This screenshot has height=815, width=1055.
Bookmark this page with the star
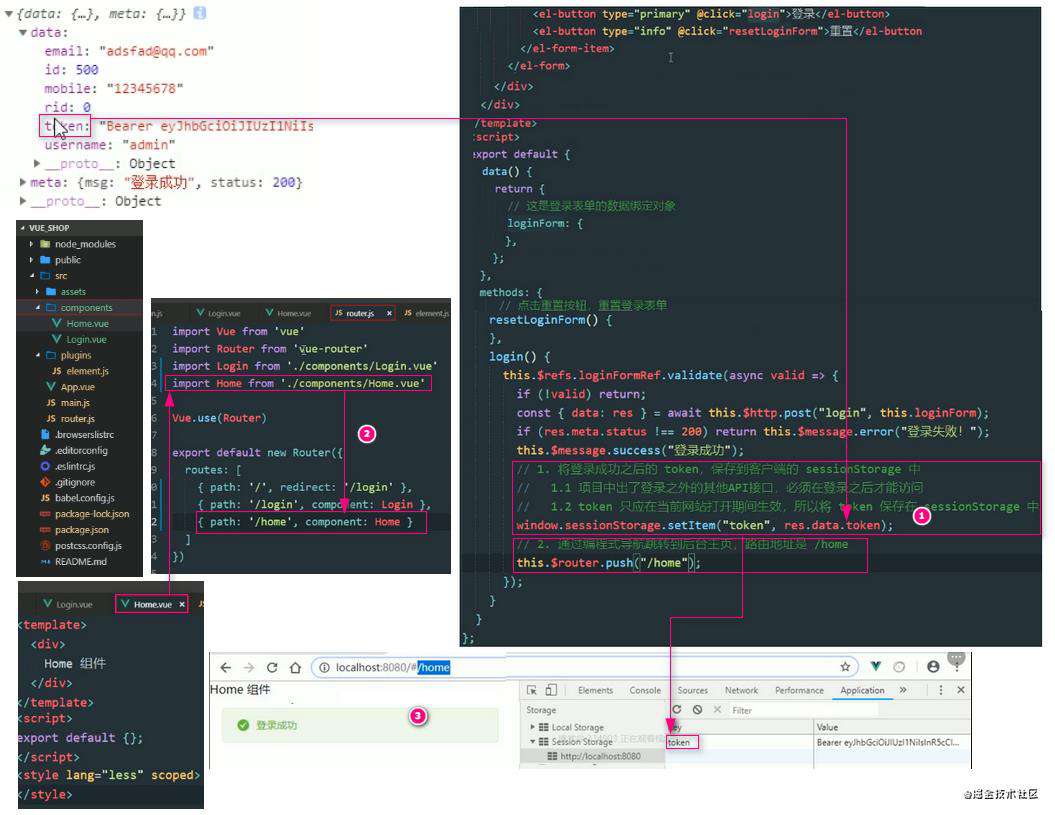845,666
